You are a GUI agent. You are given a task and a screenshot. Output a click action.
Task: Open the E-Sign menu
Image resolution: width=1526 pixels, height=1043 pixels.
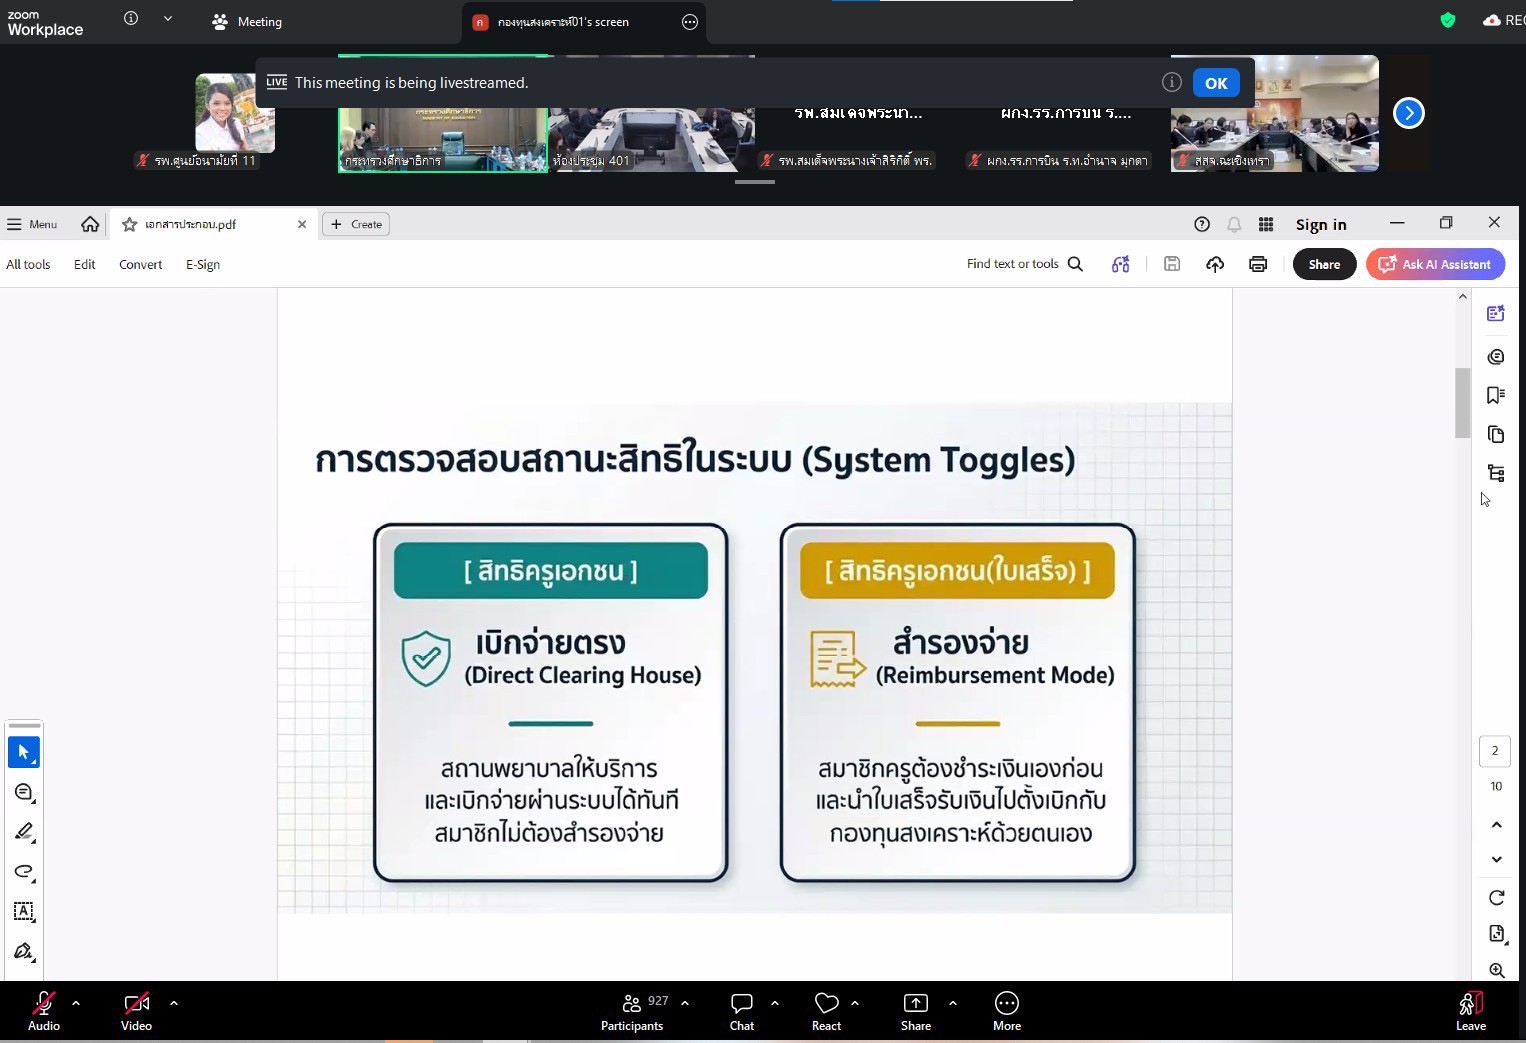click(x=203, y=264)
